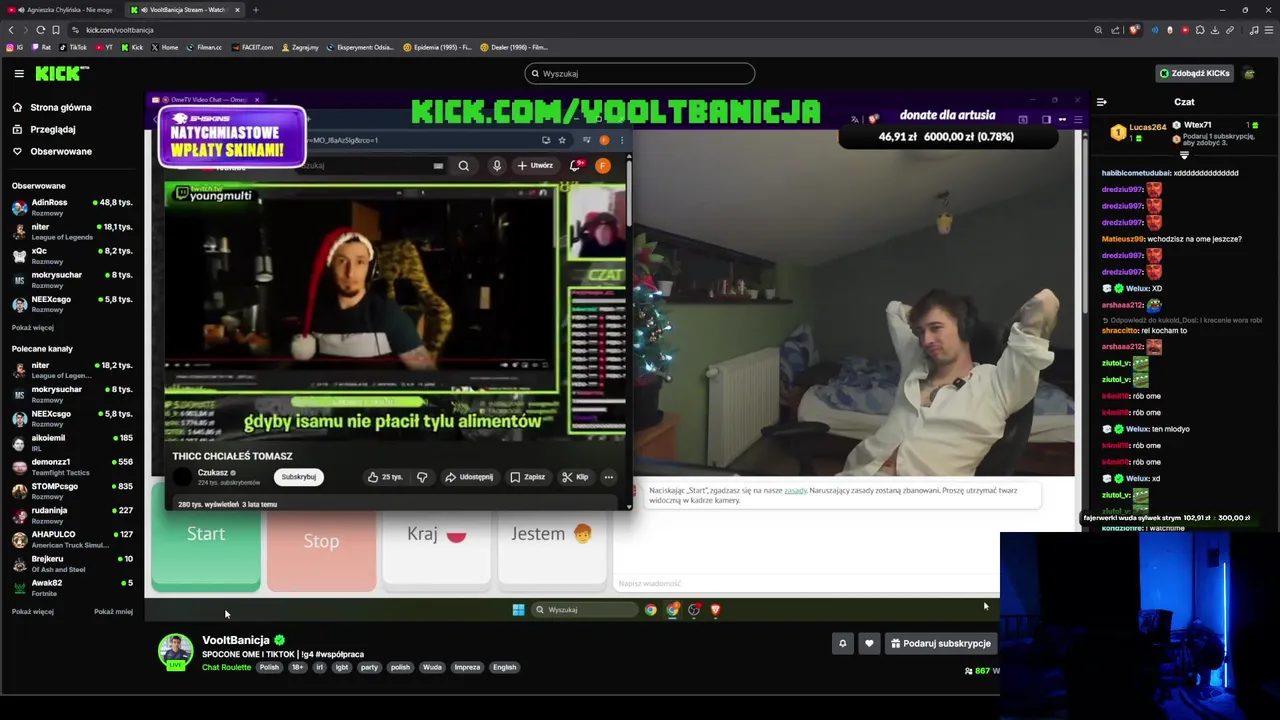Focus the Kick Wyszukaj search field
The width and height of the screenshot is (1280, 720).
coord(639,73)
